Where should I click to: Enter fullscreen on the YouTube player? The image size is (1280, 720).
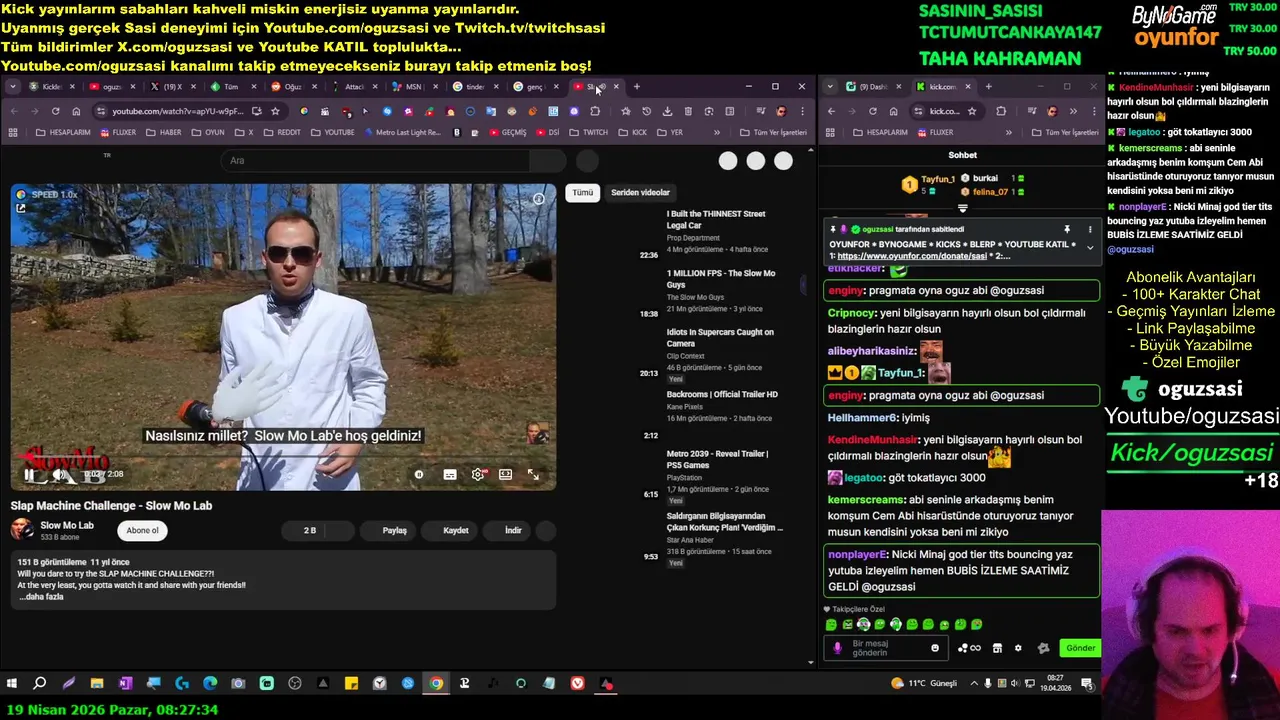click(533, 475)
